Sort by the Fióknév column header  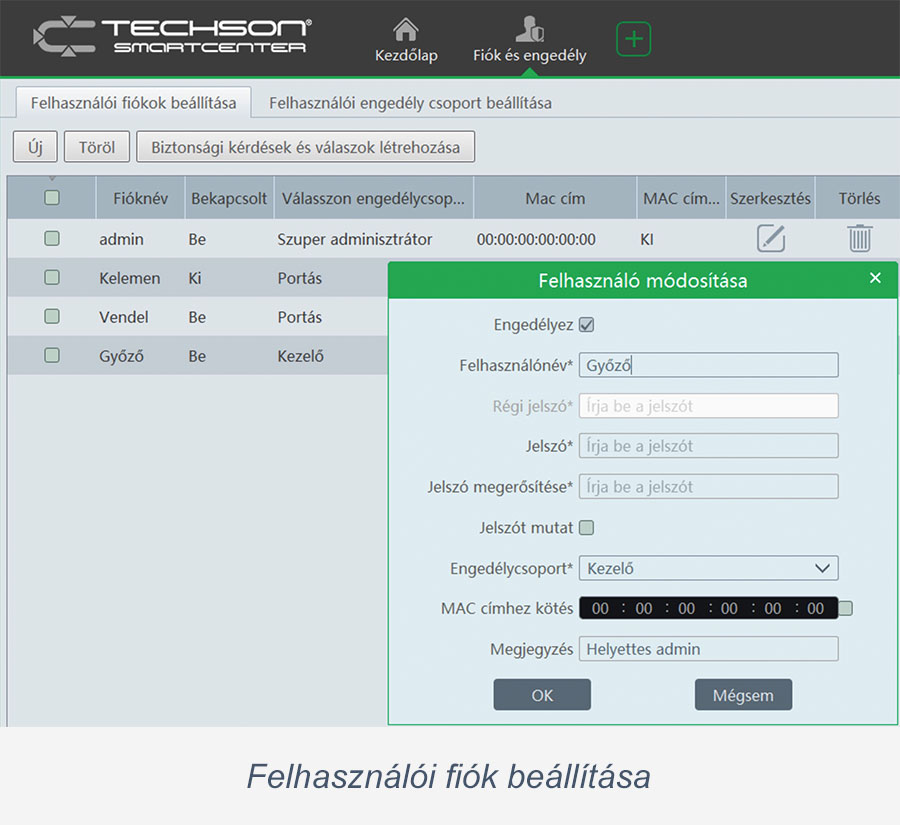tap(140, 199)
